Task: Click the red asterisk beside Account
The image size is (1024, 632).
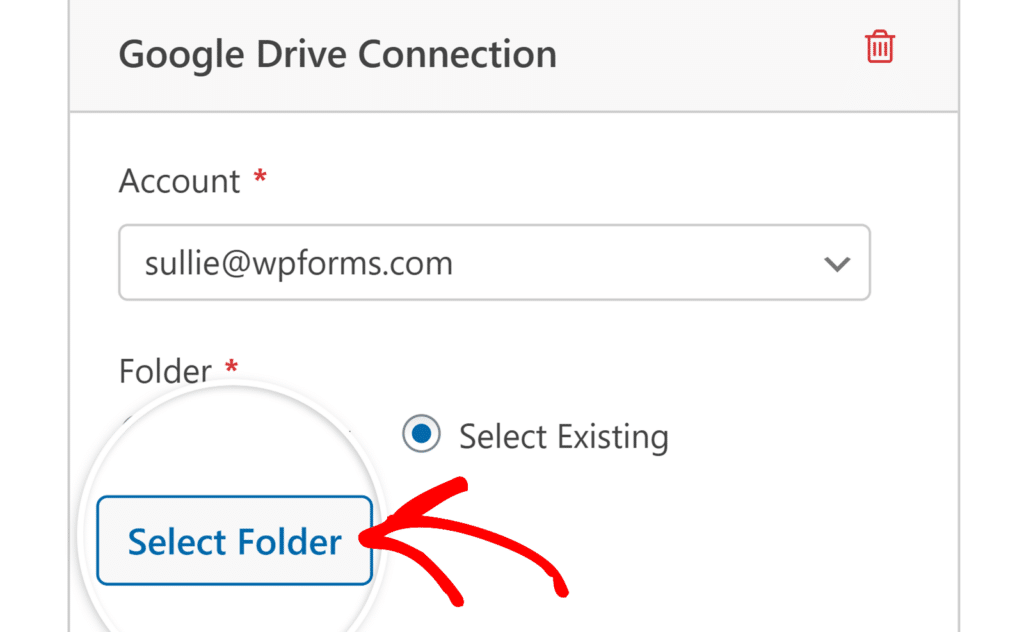Action: tap(261, 178)
